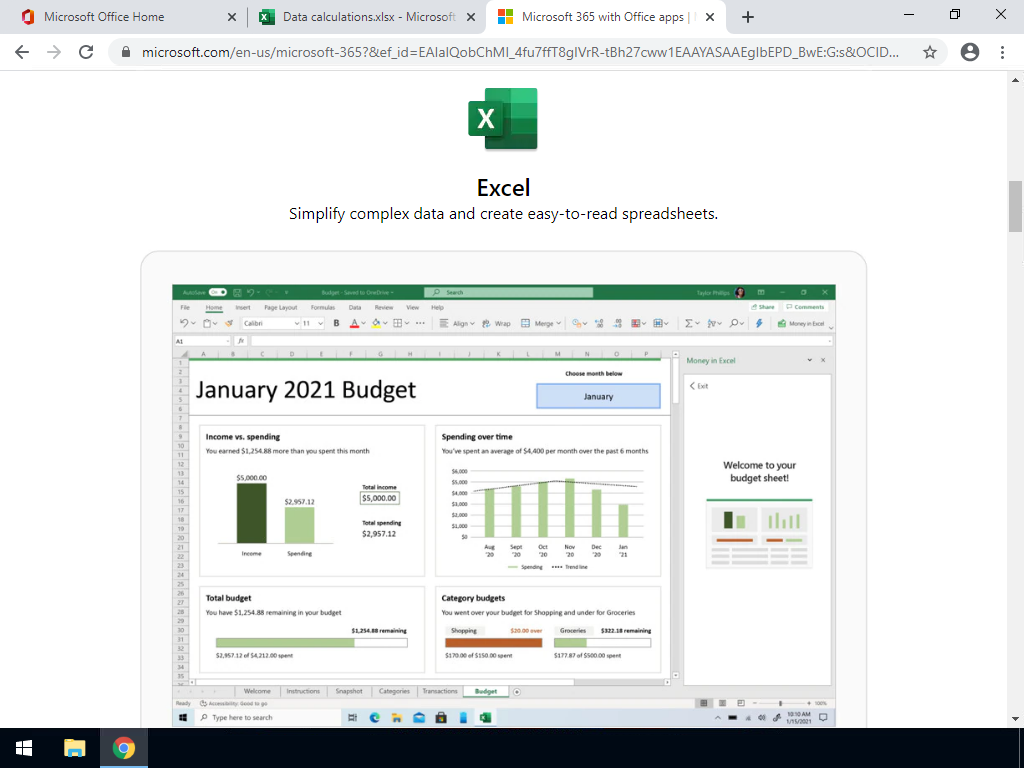
Task: Click the more options ellipsis in Excel ribbon
Action: pyautogui.click(x=420, y=323)
